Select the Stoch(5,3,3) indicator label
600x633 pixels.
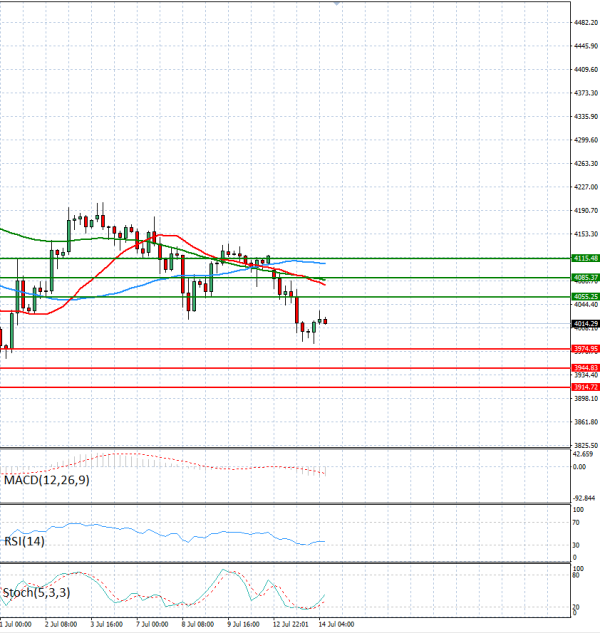pos(36,593)
